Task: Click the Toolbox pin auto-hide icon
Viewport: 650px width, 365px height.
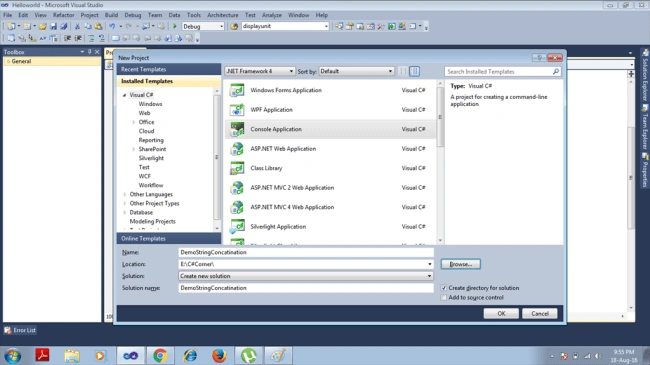Action: 90,52
